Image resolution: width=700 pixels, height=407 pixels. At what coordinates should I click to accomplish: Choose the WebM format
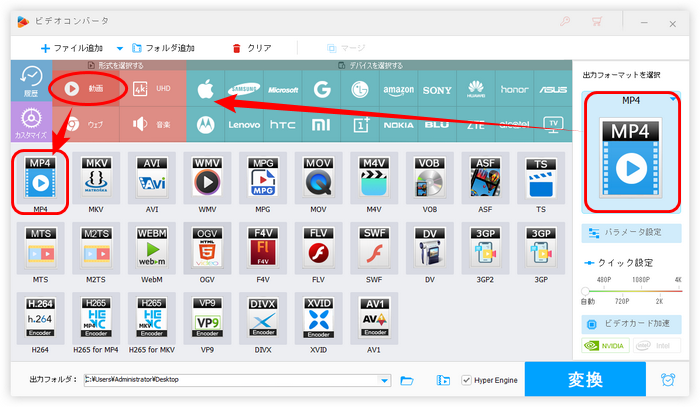[x=152, y=248]
